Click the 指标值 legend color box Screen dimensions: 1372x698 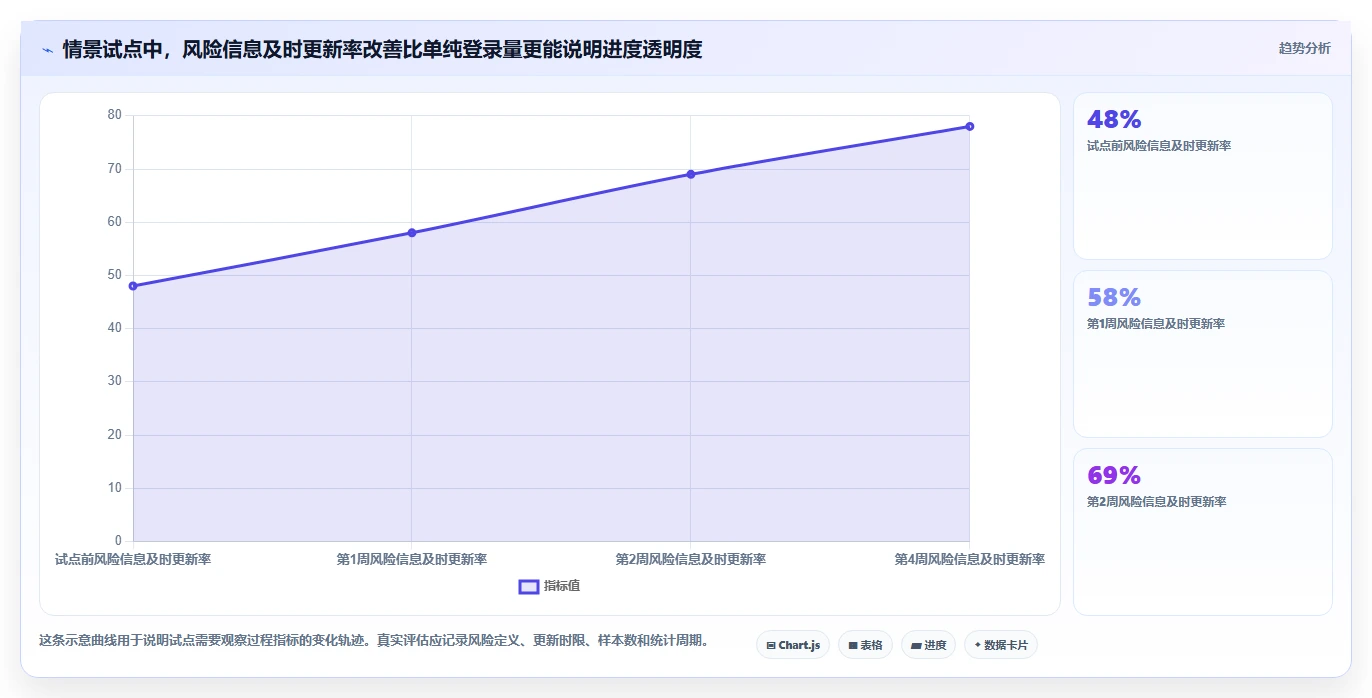(x=529, y=586)
